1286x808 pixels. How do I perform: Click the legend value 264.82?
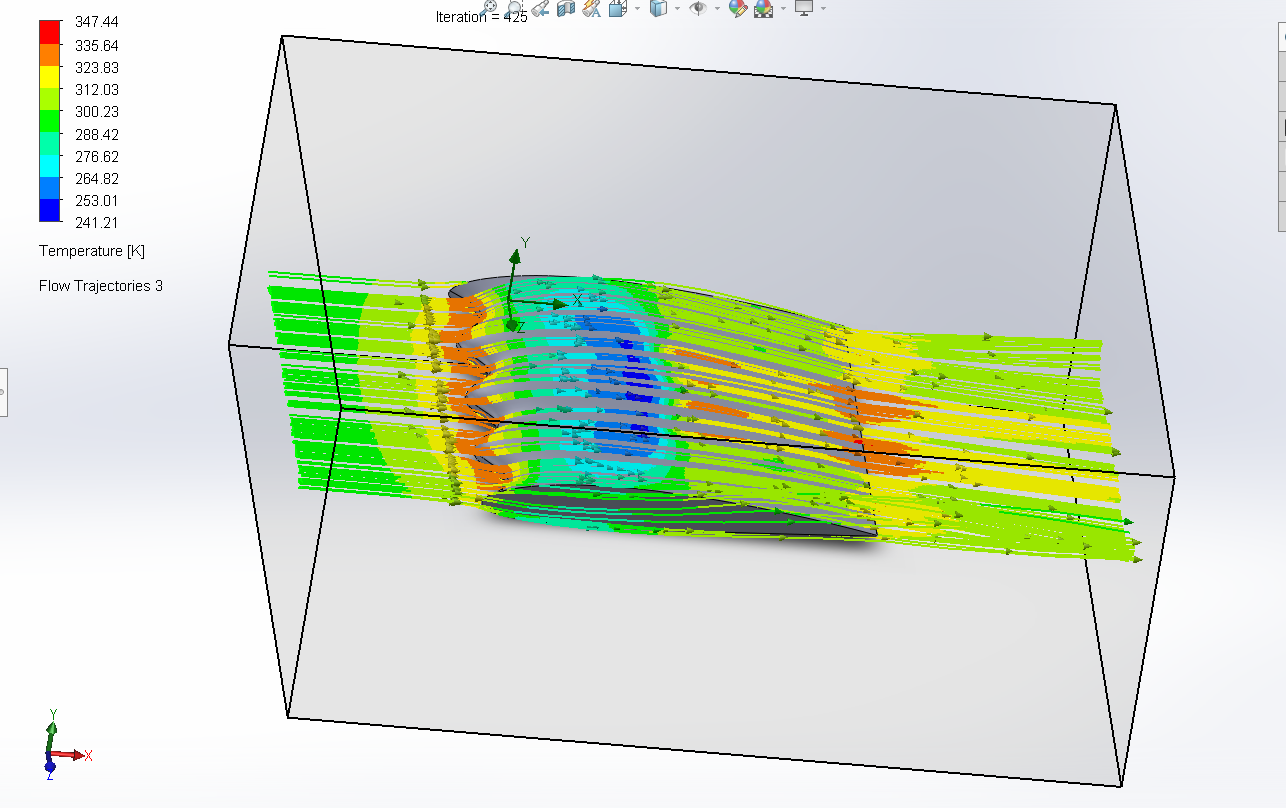tap(97, 179)
